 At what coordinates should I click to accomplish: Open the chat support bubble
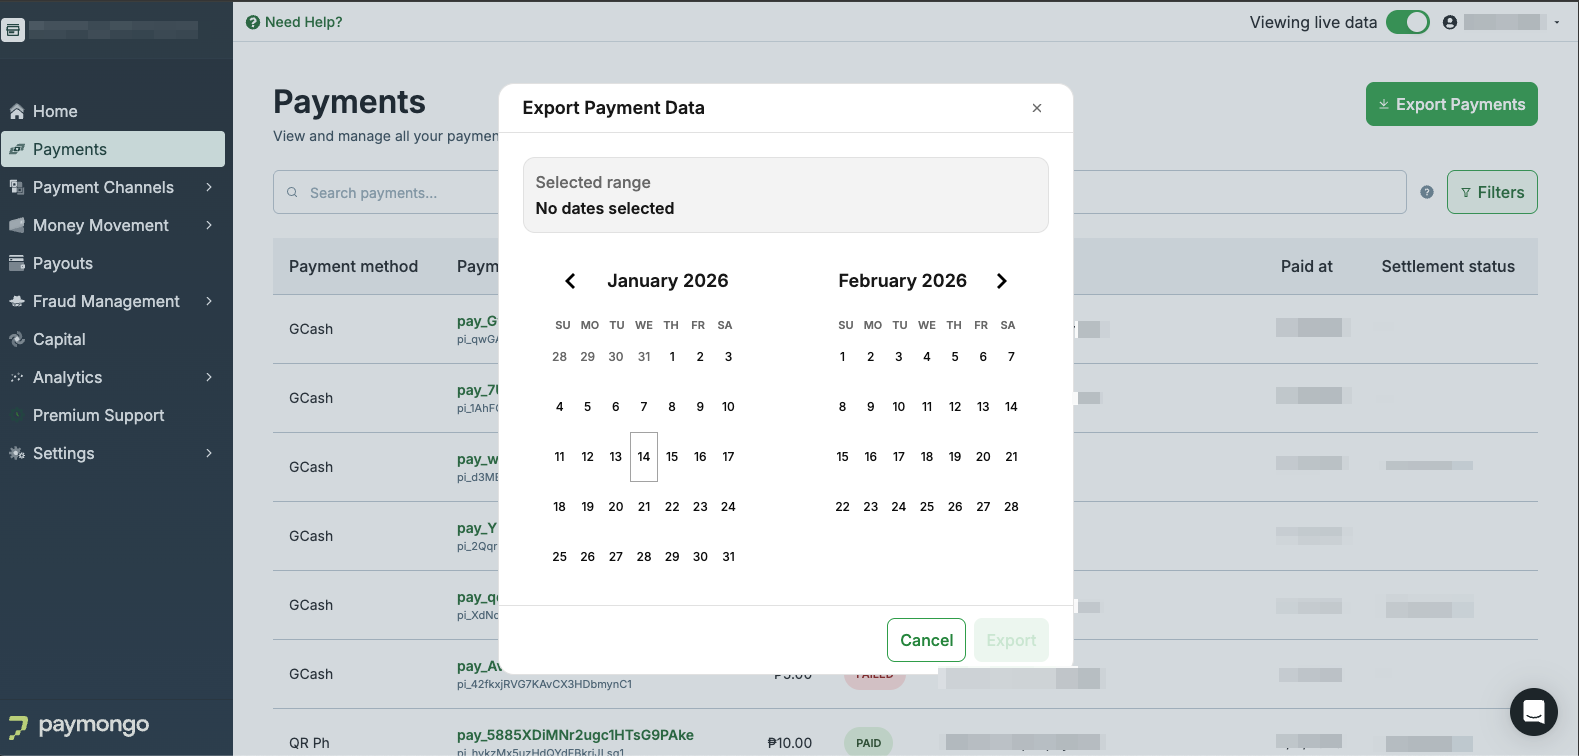[1533, 712]
